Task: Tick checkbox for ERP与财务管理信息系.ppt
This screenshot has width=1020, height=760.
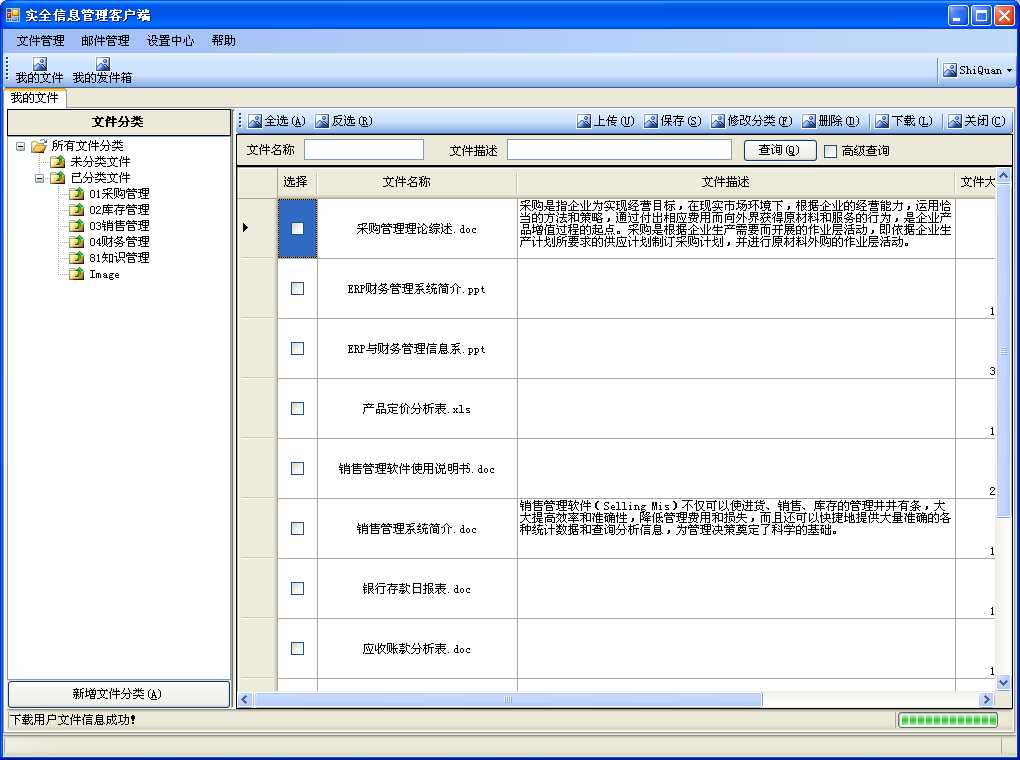Action: tap(297, 348)
